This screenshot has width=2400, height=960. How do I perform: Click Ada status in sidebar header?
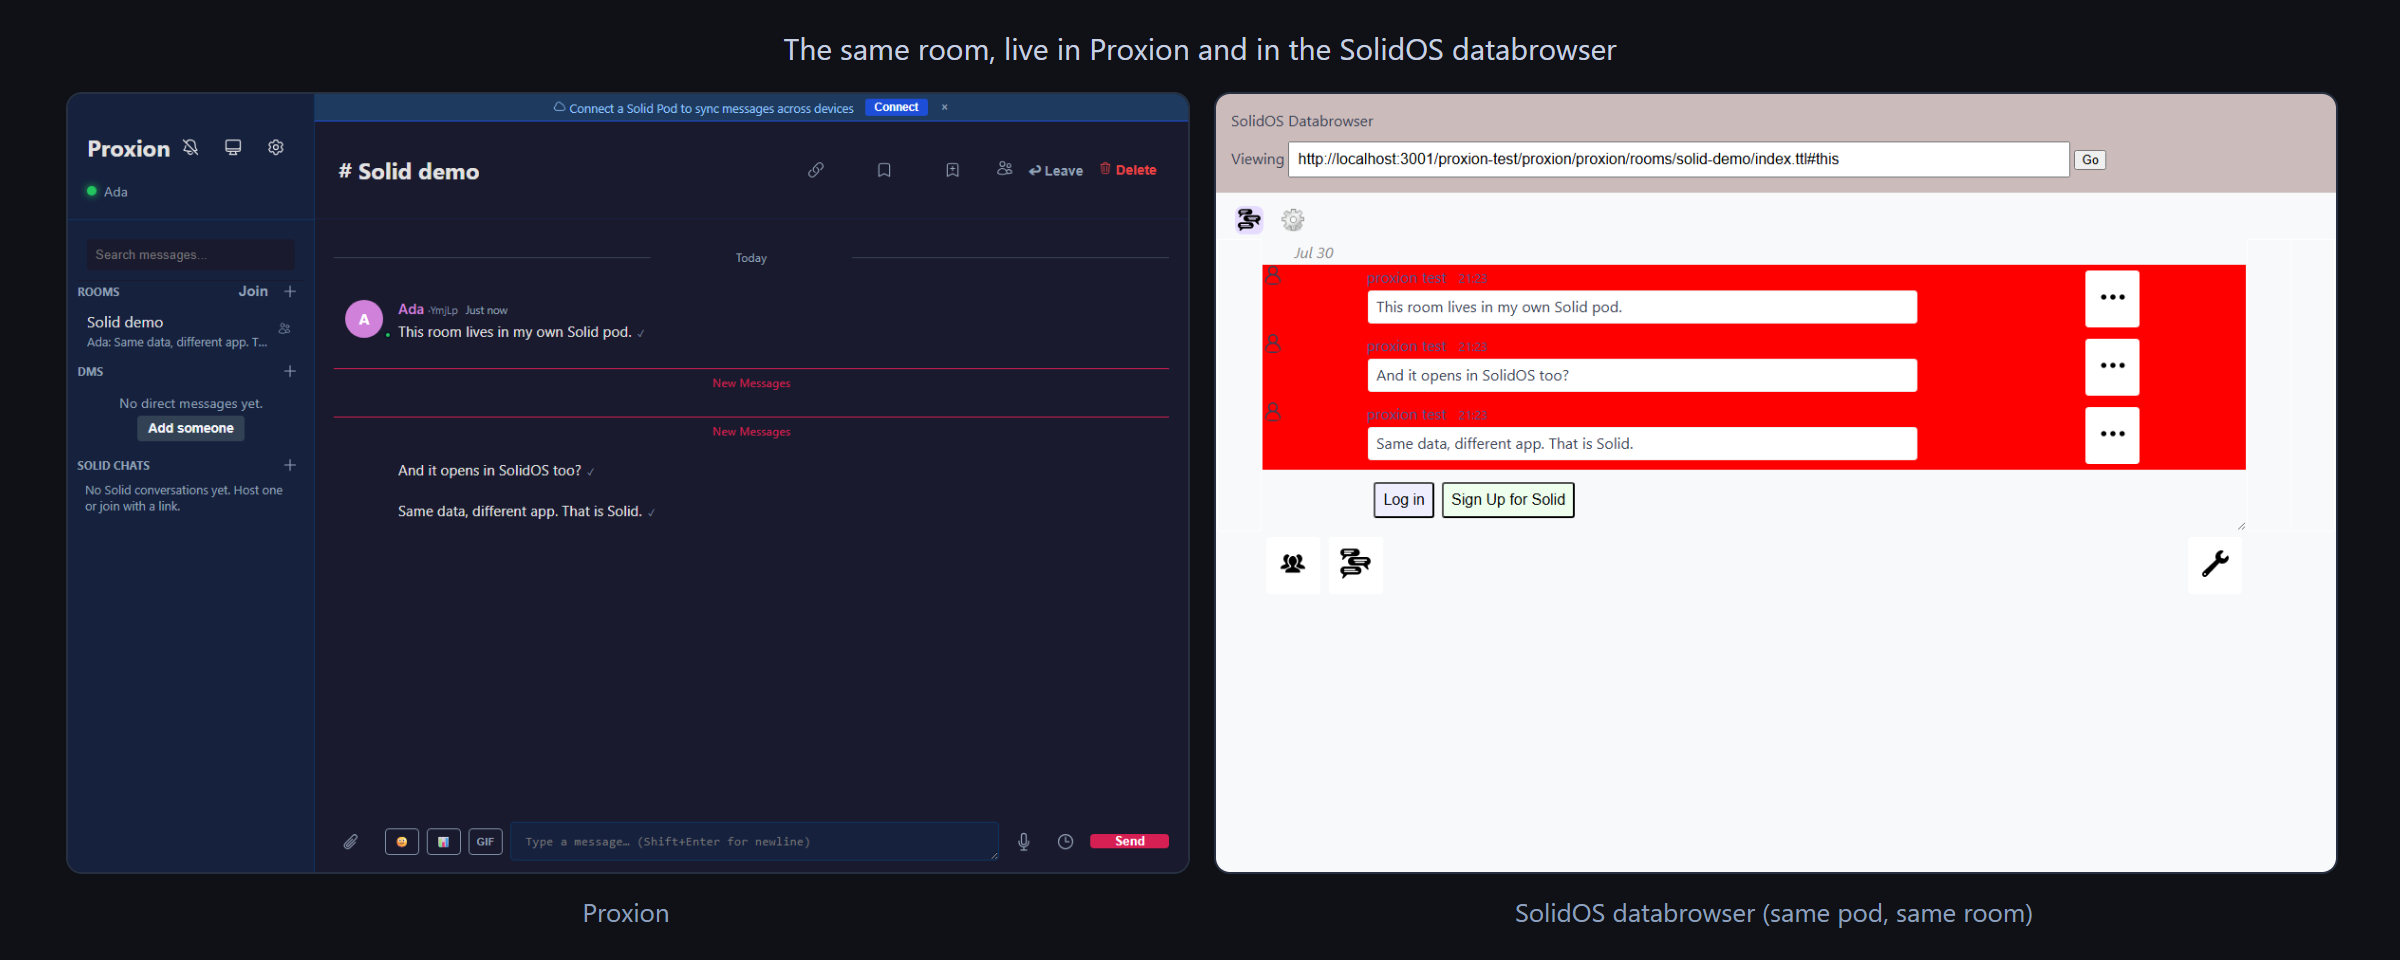click(108, 191)
